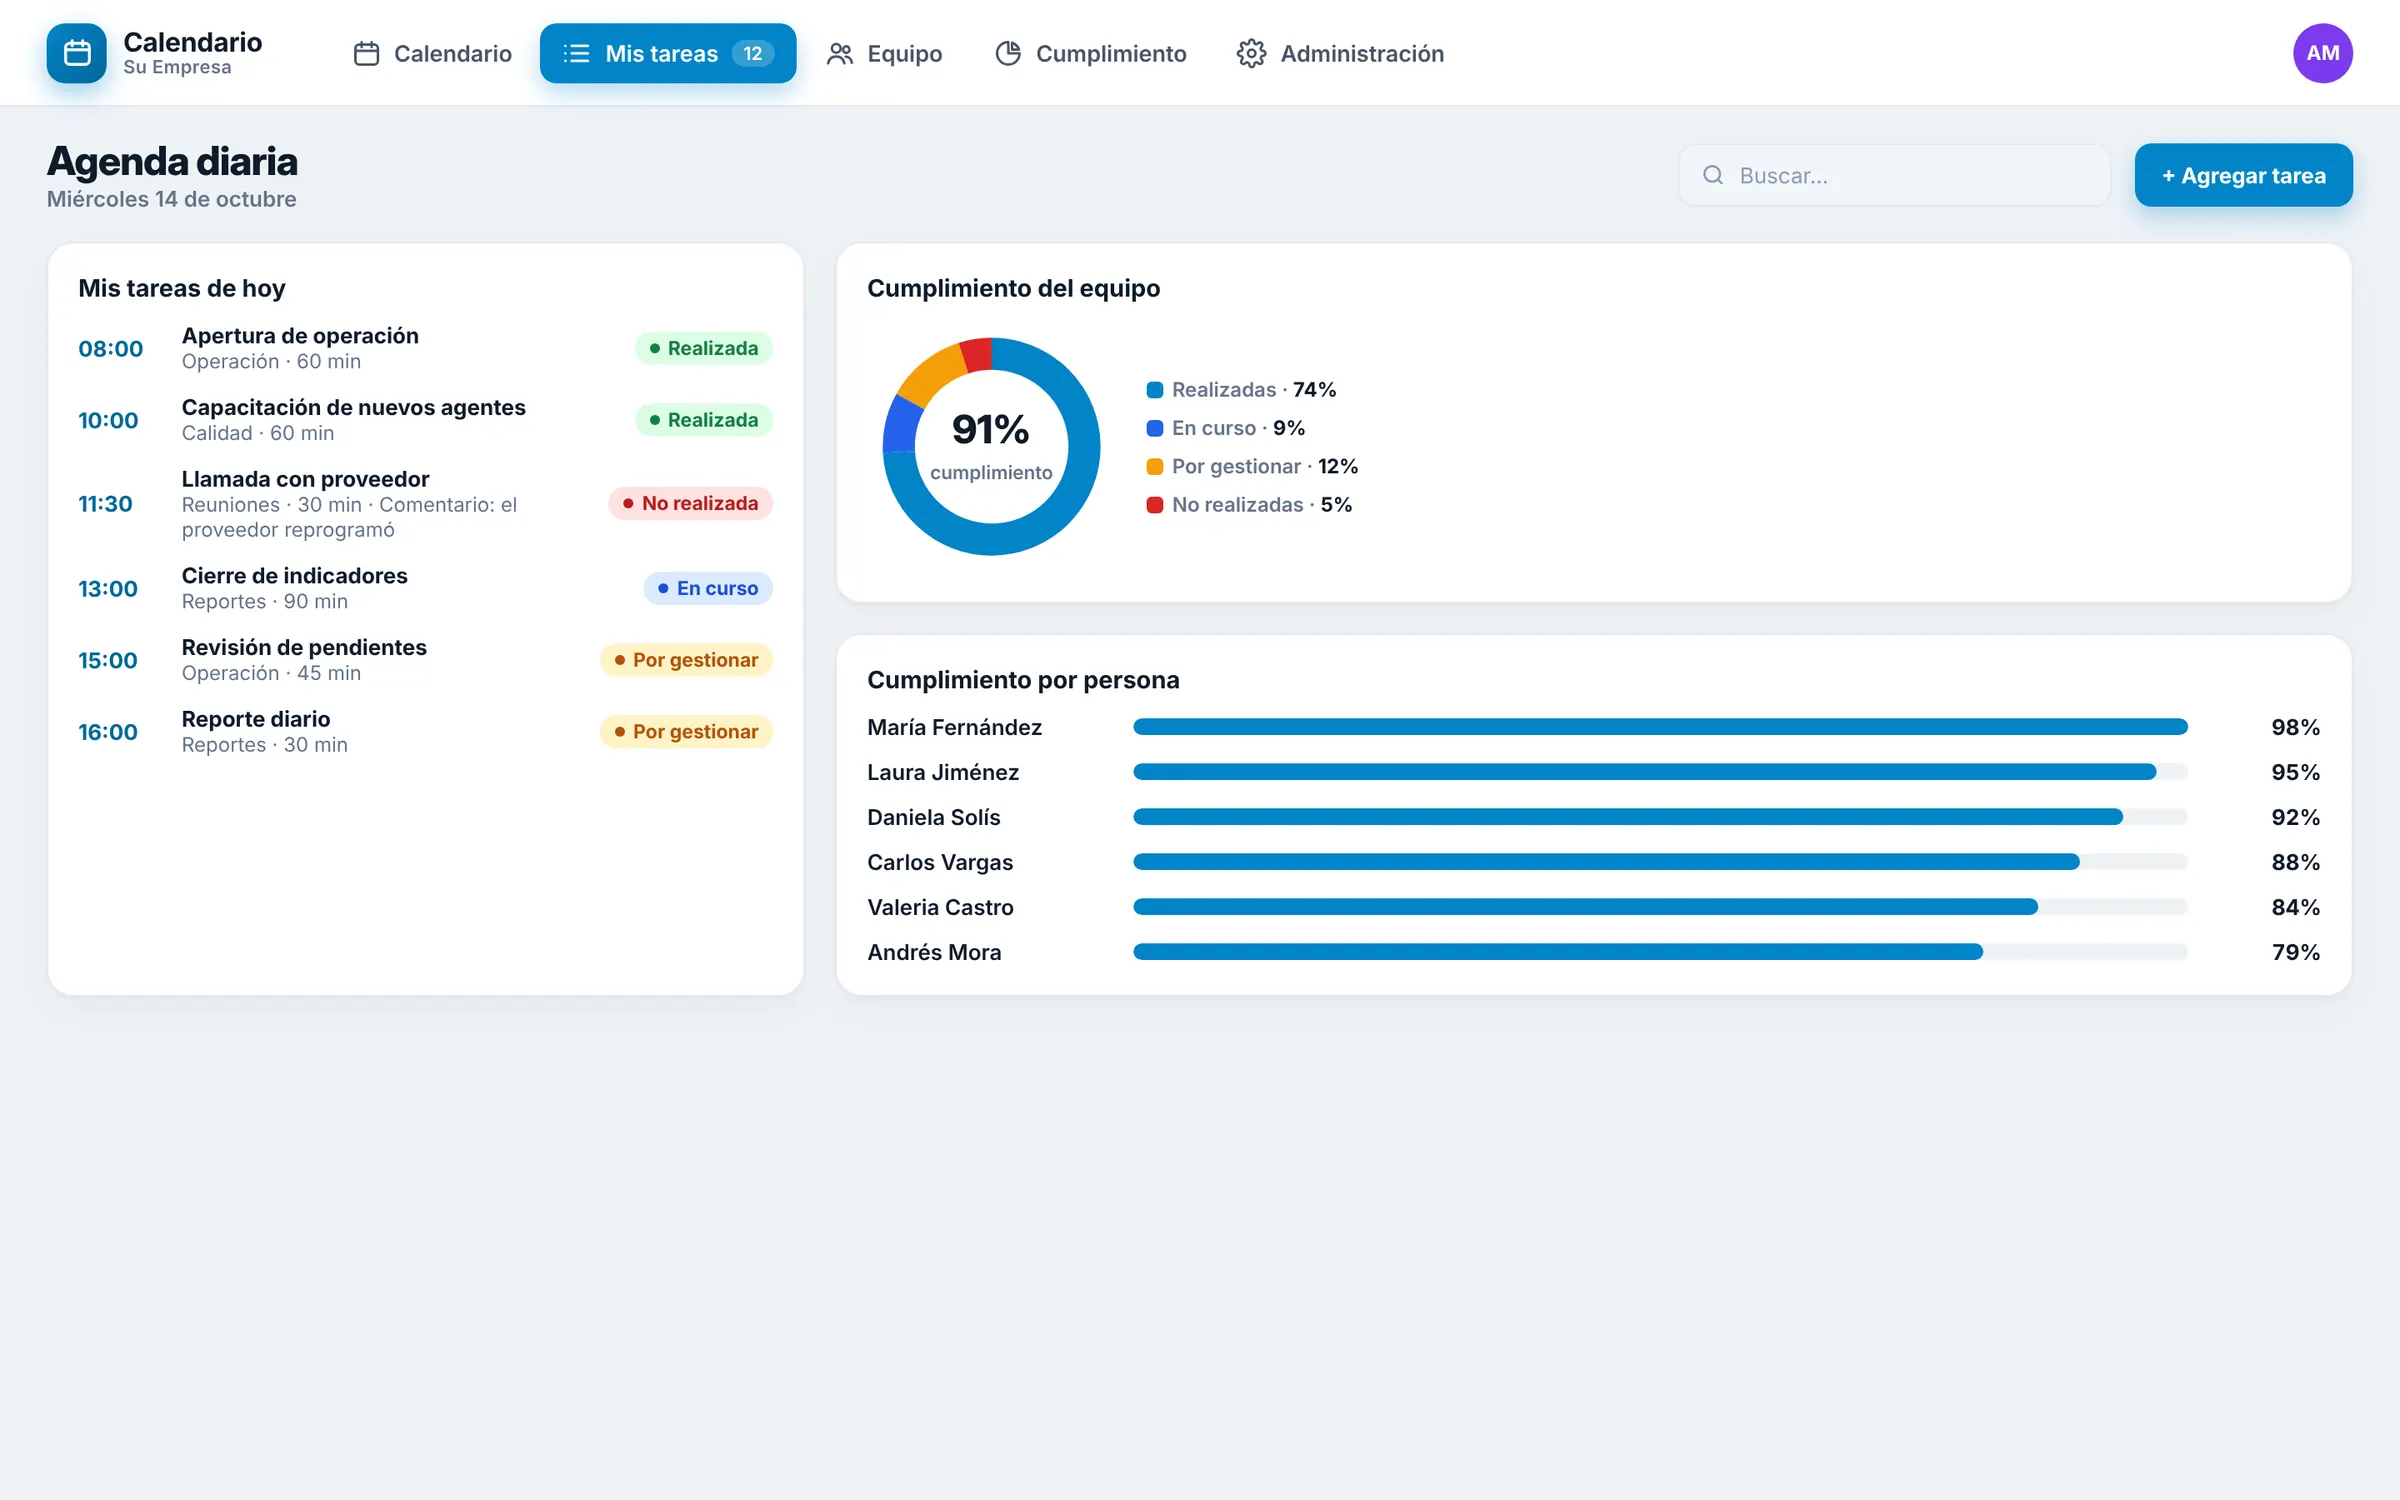The image size is (2400, 1500).
Task: Click Por gestionar badge for Revisión de pendientes
Action: pyautogui.click(x=686, y=660)
